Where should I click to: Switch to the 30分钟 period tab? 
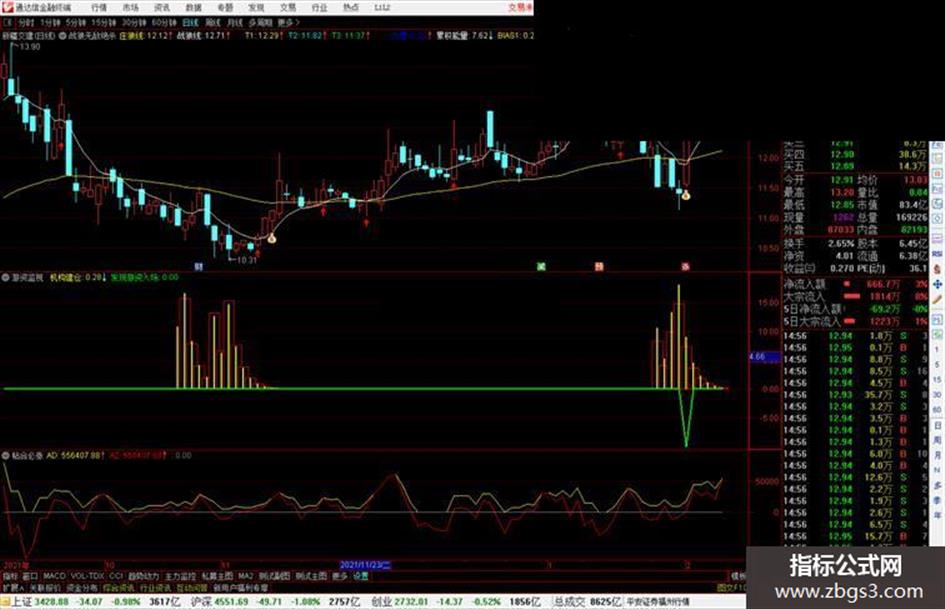[133, 22]
